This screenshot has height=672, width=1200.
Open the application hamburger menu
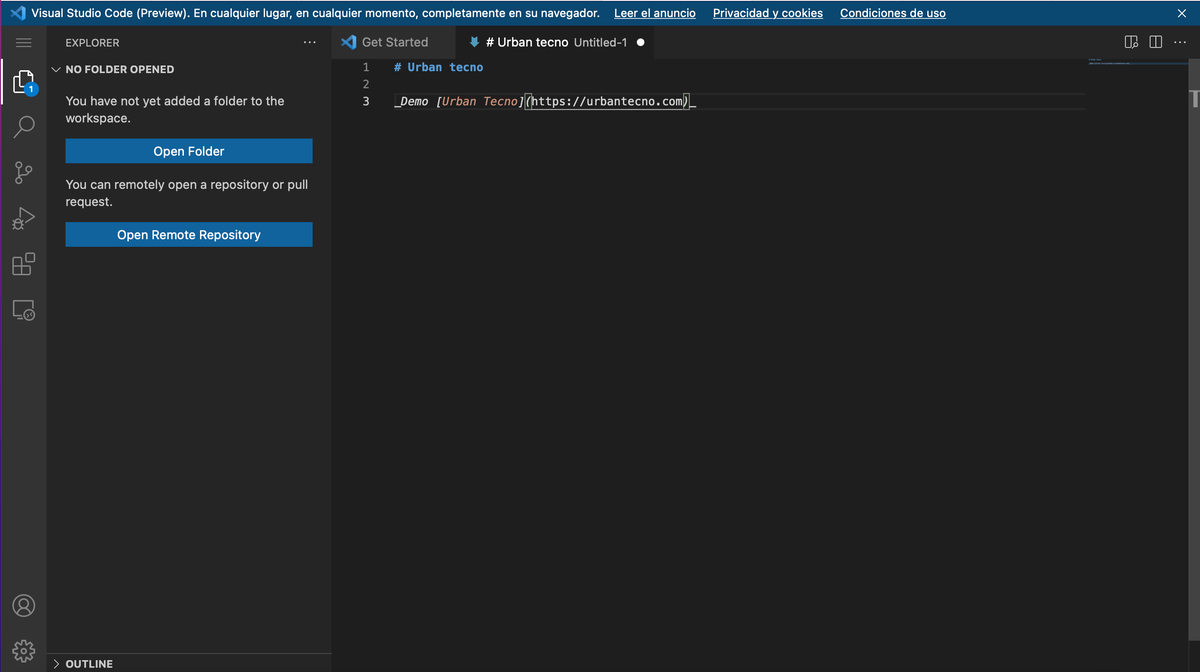[23, 42]
